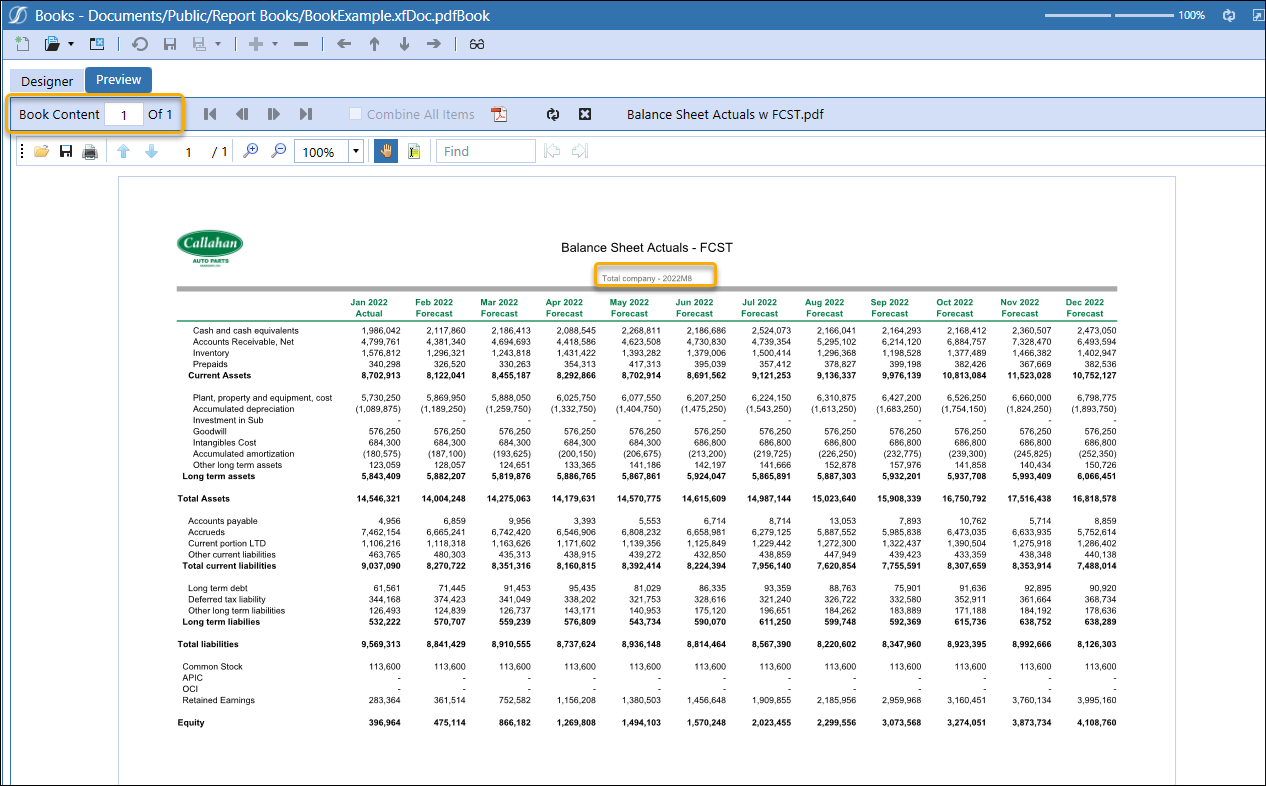
Task: Click the Create New Book icon
Action: click(x=22, y=44)
